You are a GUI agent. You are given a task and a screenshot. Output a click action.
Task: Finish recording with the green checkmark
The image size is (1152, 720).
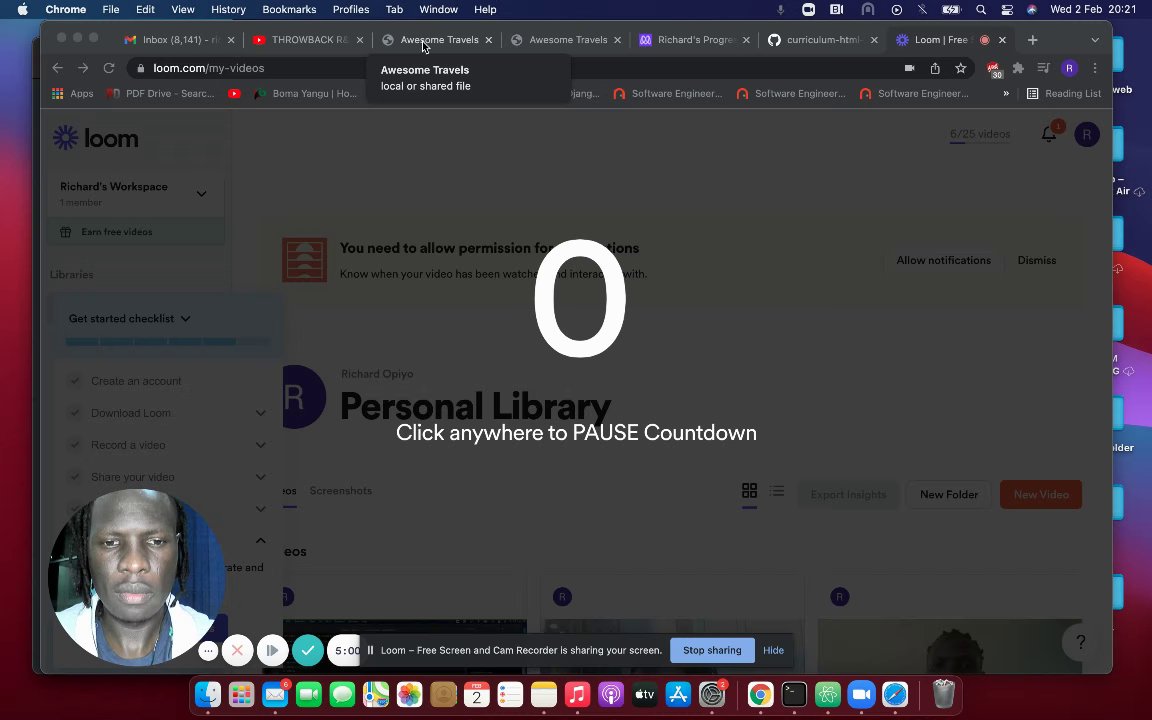[308, 650]
